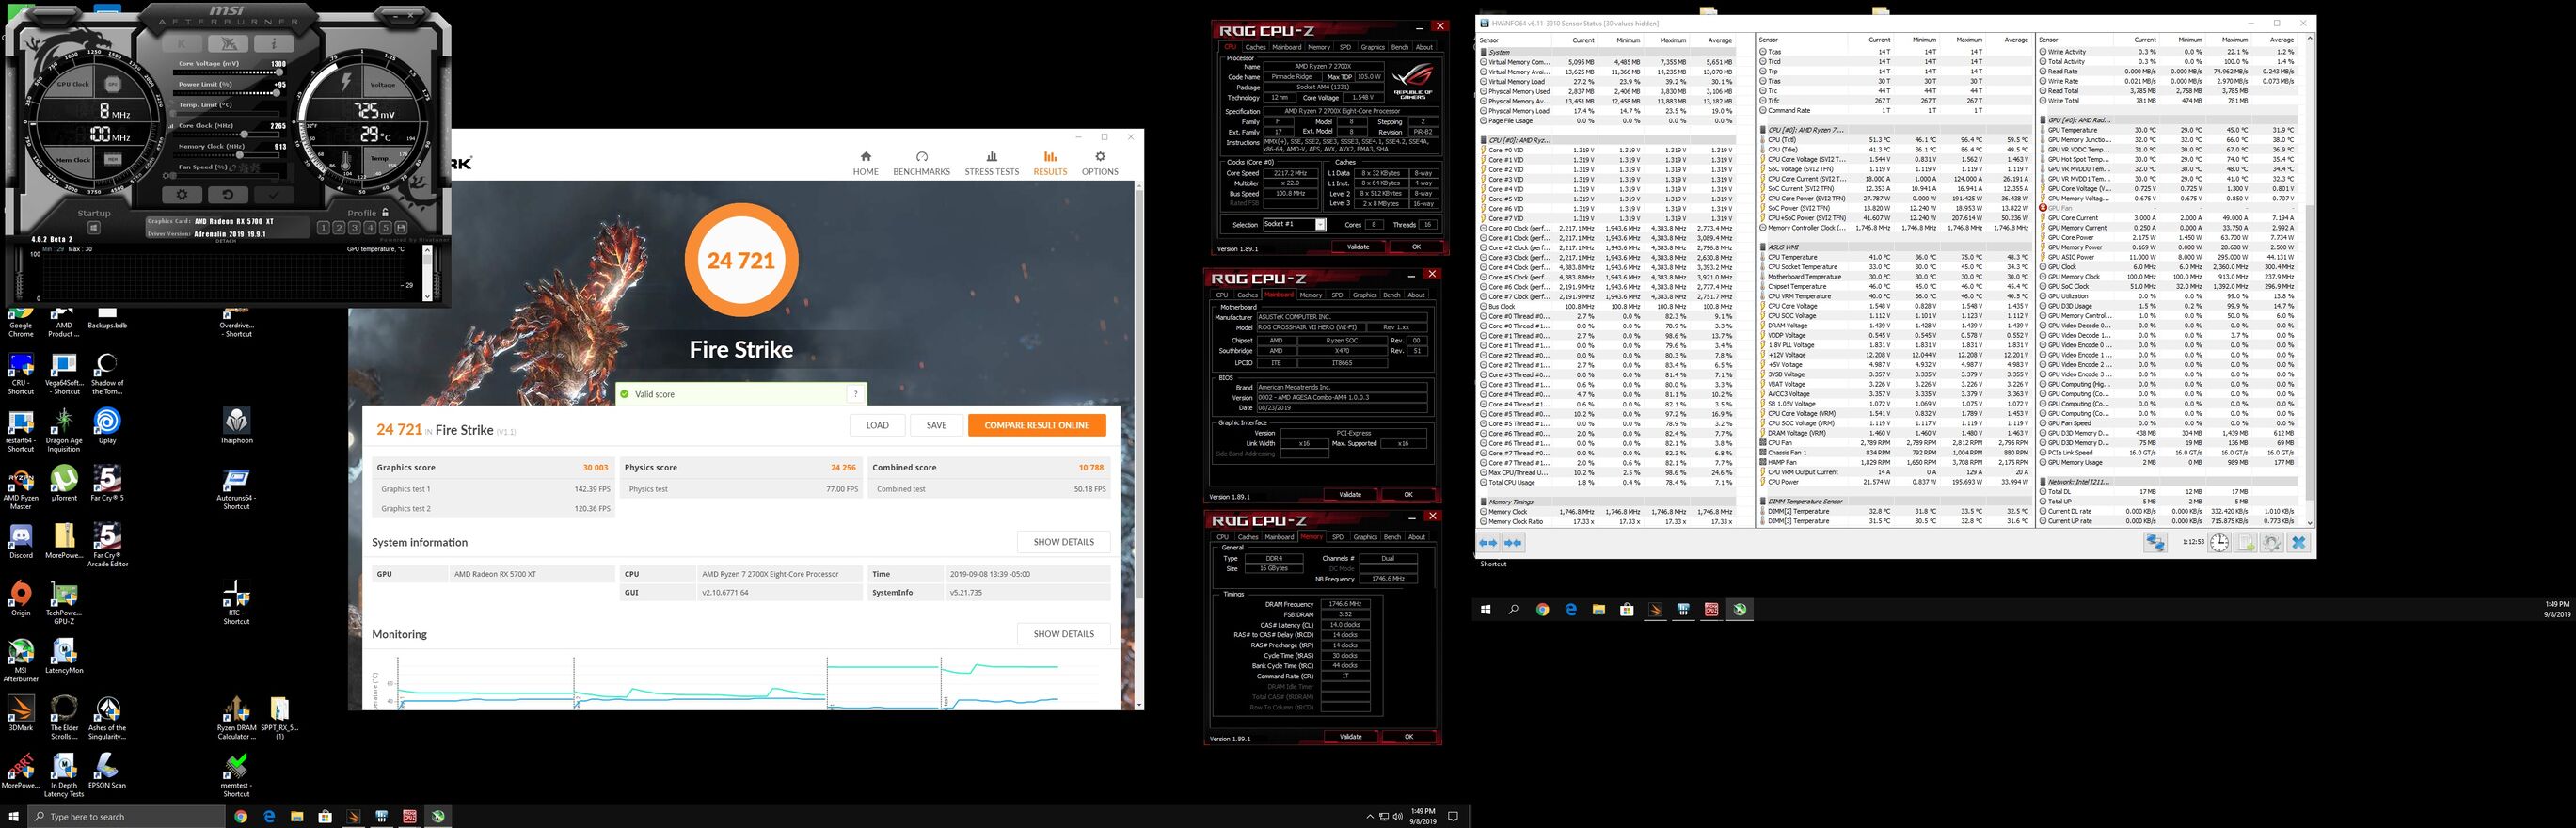Switch top CPU-Z window to Caches tab

click(1255, 47)
